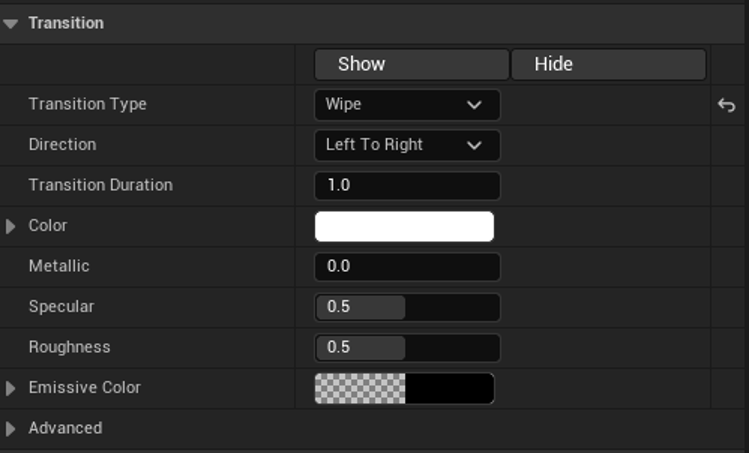Open the Direction dropdown showing Left To Right
The height and width of the screenshot is (454, 750).
(x=406, y=145)
